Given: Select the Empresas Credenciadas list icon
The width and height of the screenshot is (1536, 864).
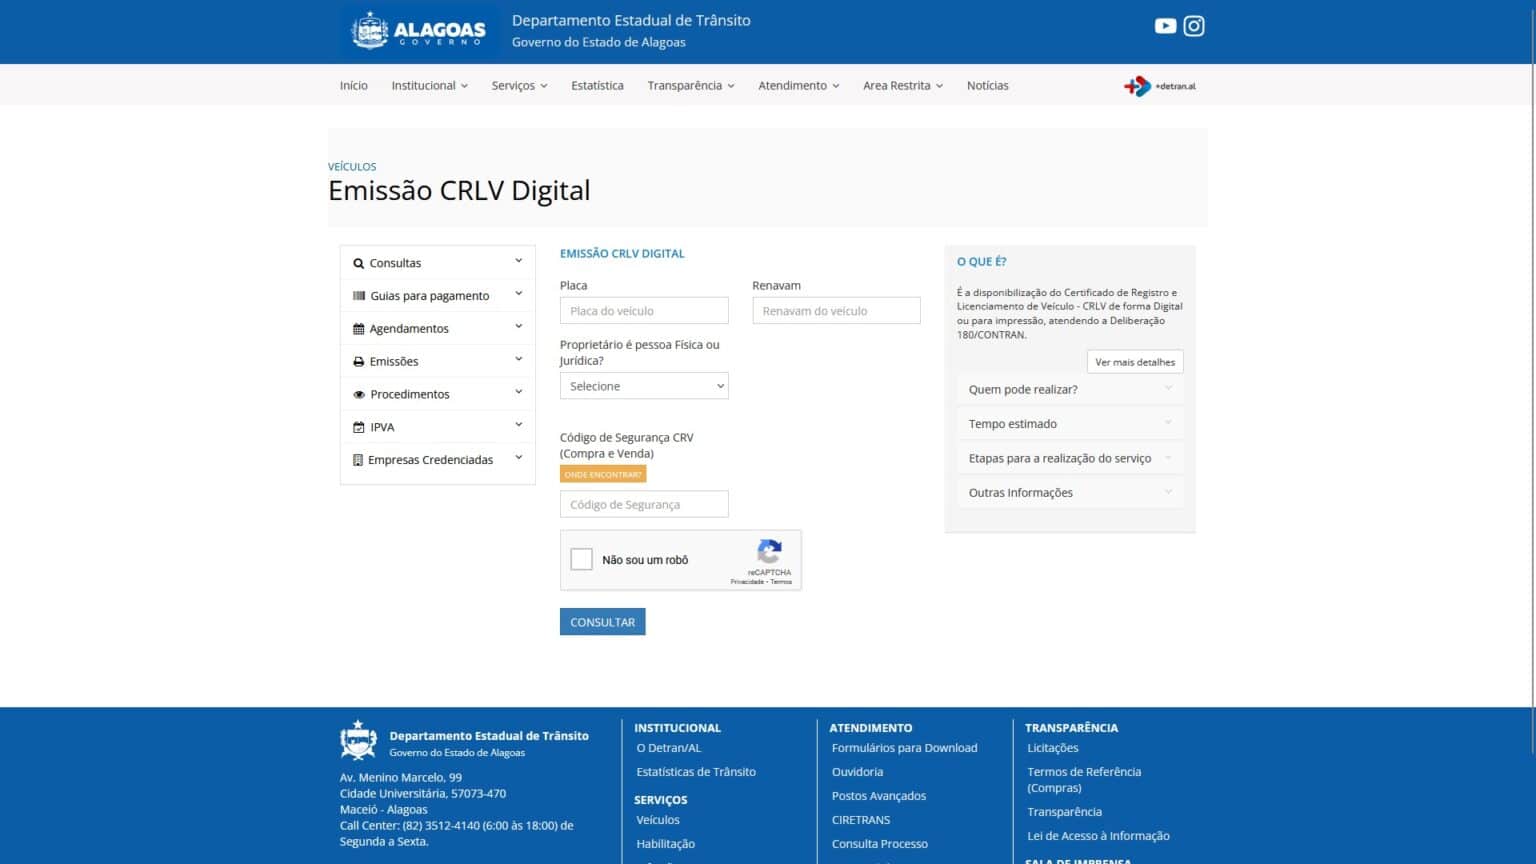Looking at the screenshot, I should [359, 459].
